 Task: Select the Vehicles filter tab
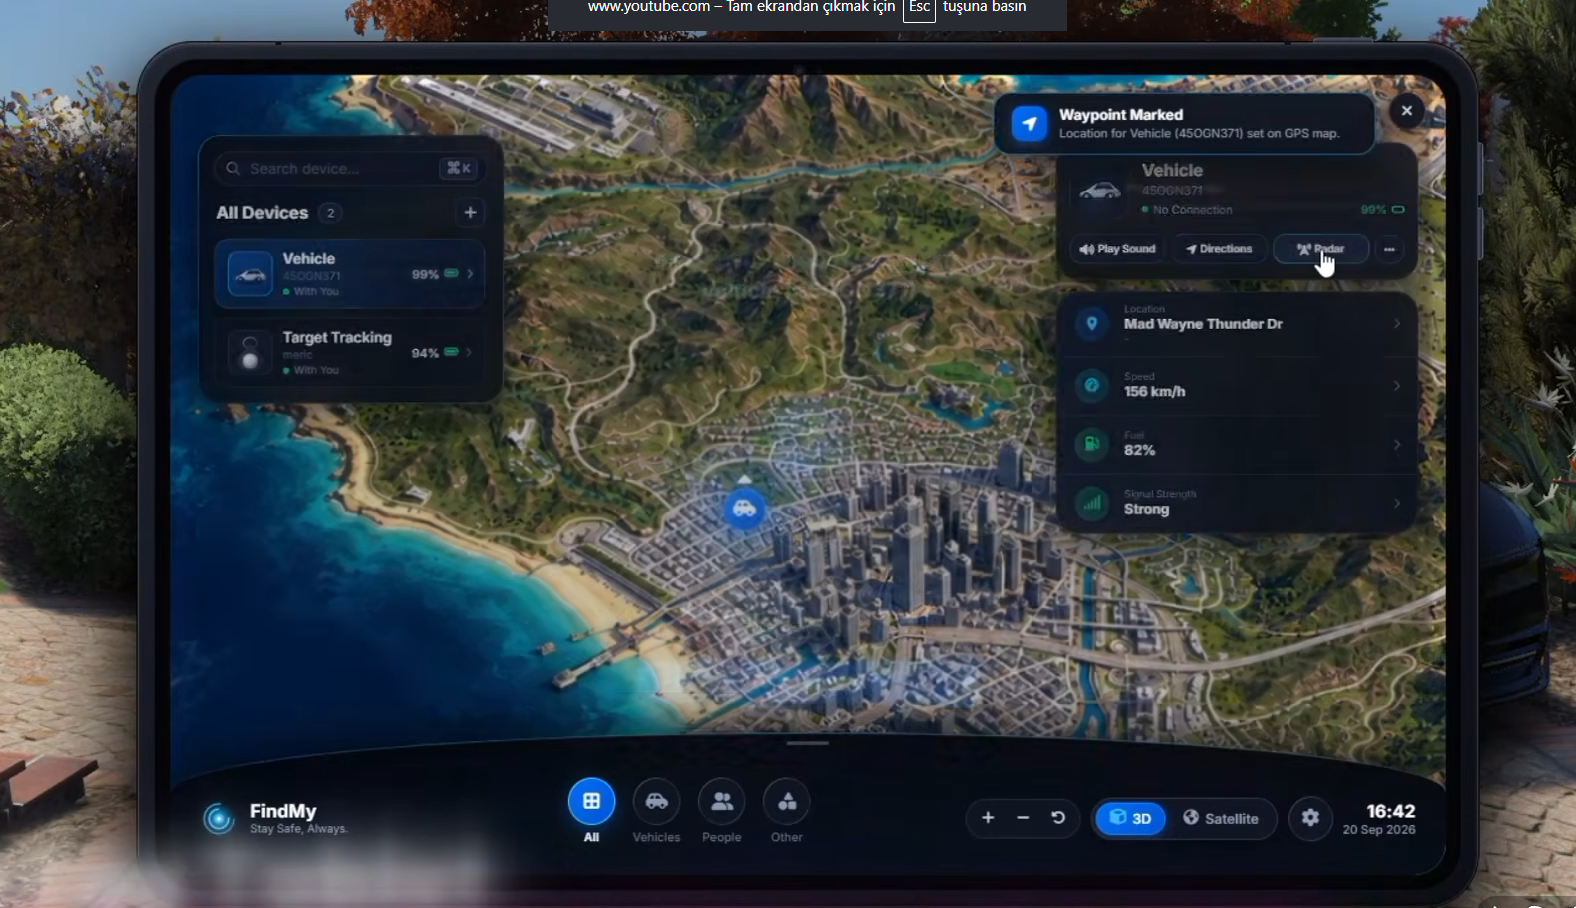point(656,811)
